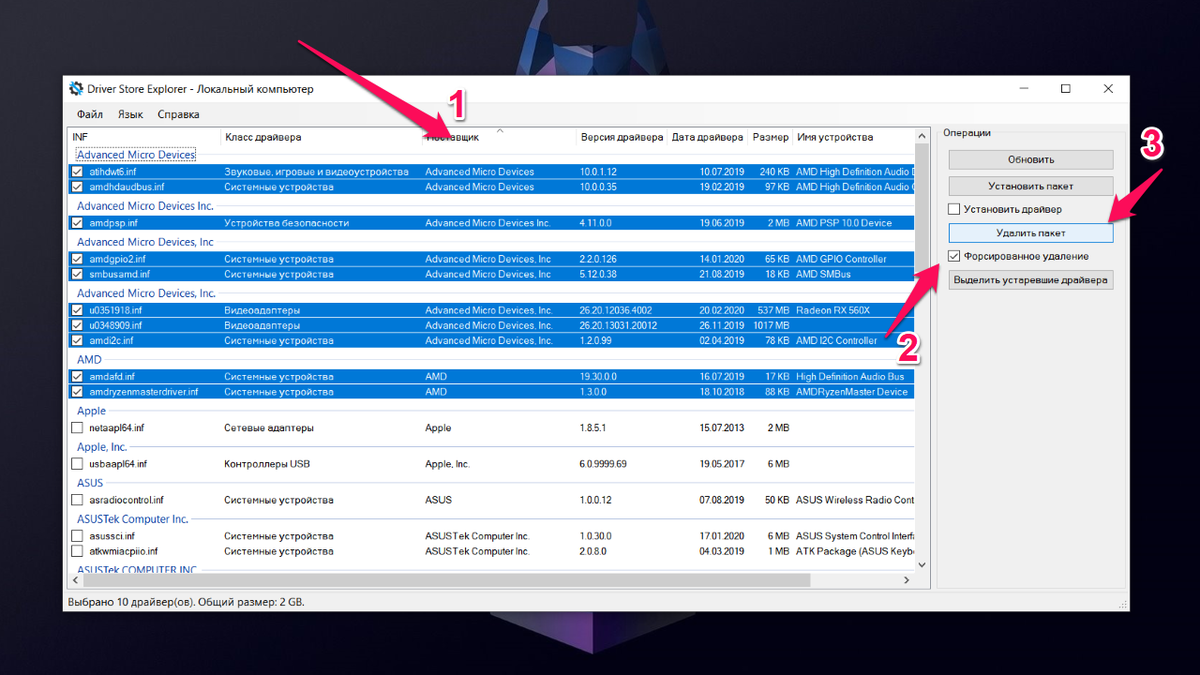Collapse the ASUS group header
The width and height of the screenshot is (1200, 675).
[x=90, y=483]
